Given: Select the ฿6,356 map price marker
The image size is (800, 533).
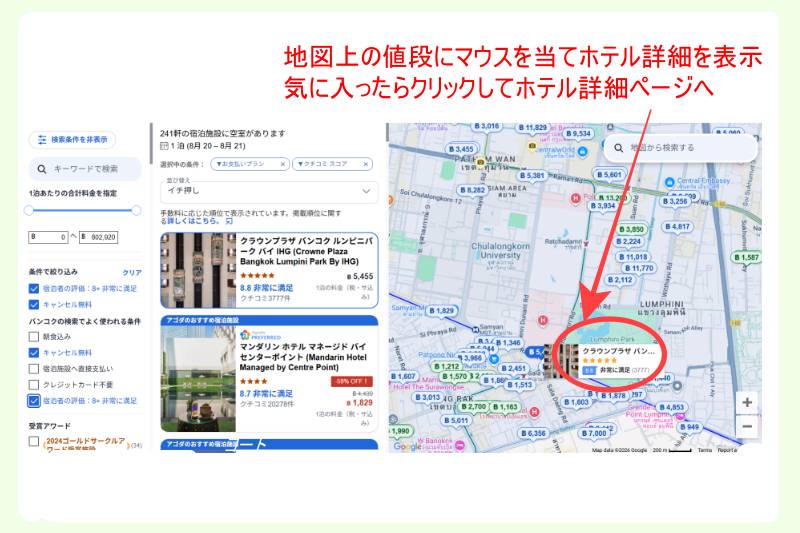Looking at the screenshot, I should pyautogui.click(x=534, y=433).
